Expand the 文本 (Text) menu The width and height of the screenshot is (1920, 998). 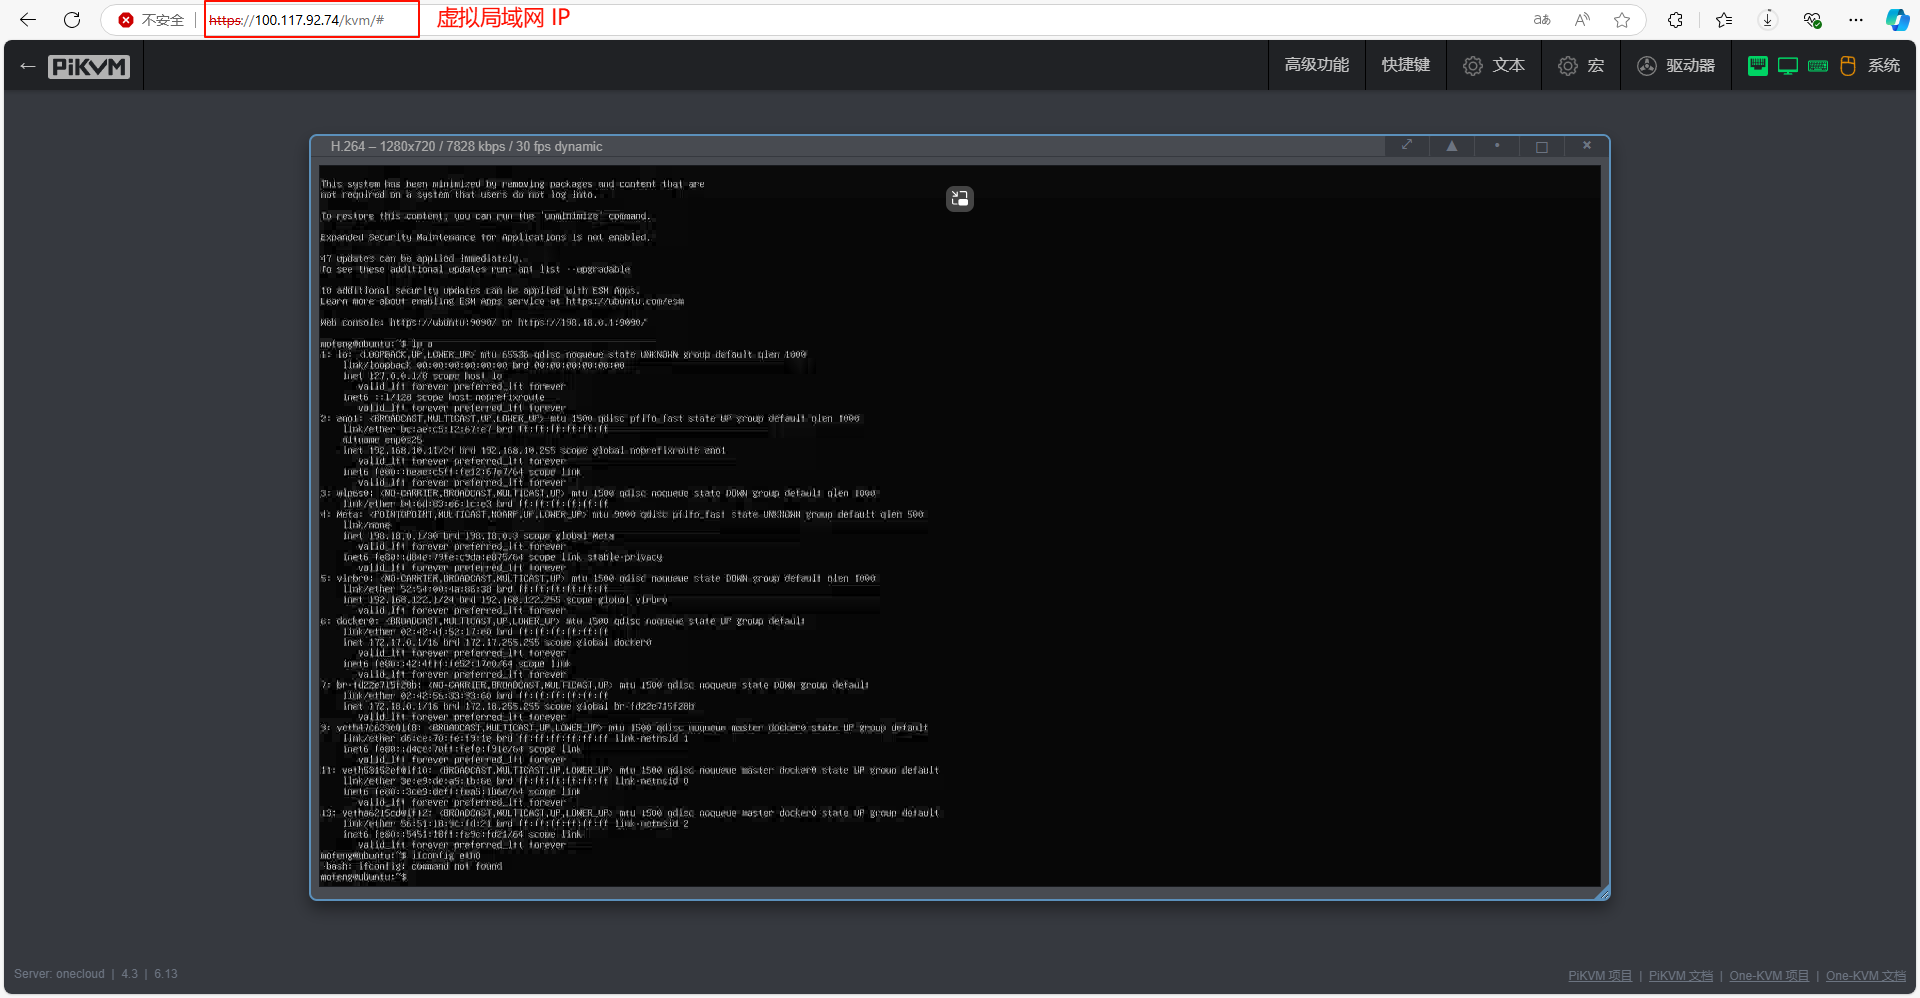tap(1494, 66)
